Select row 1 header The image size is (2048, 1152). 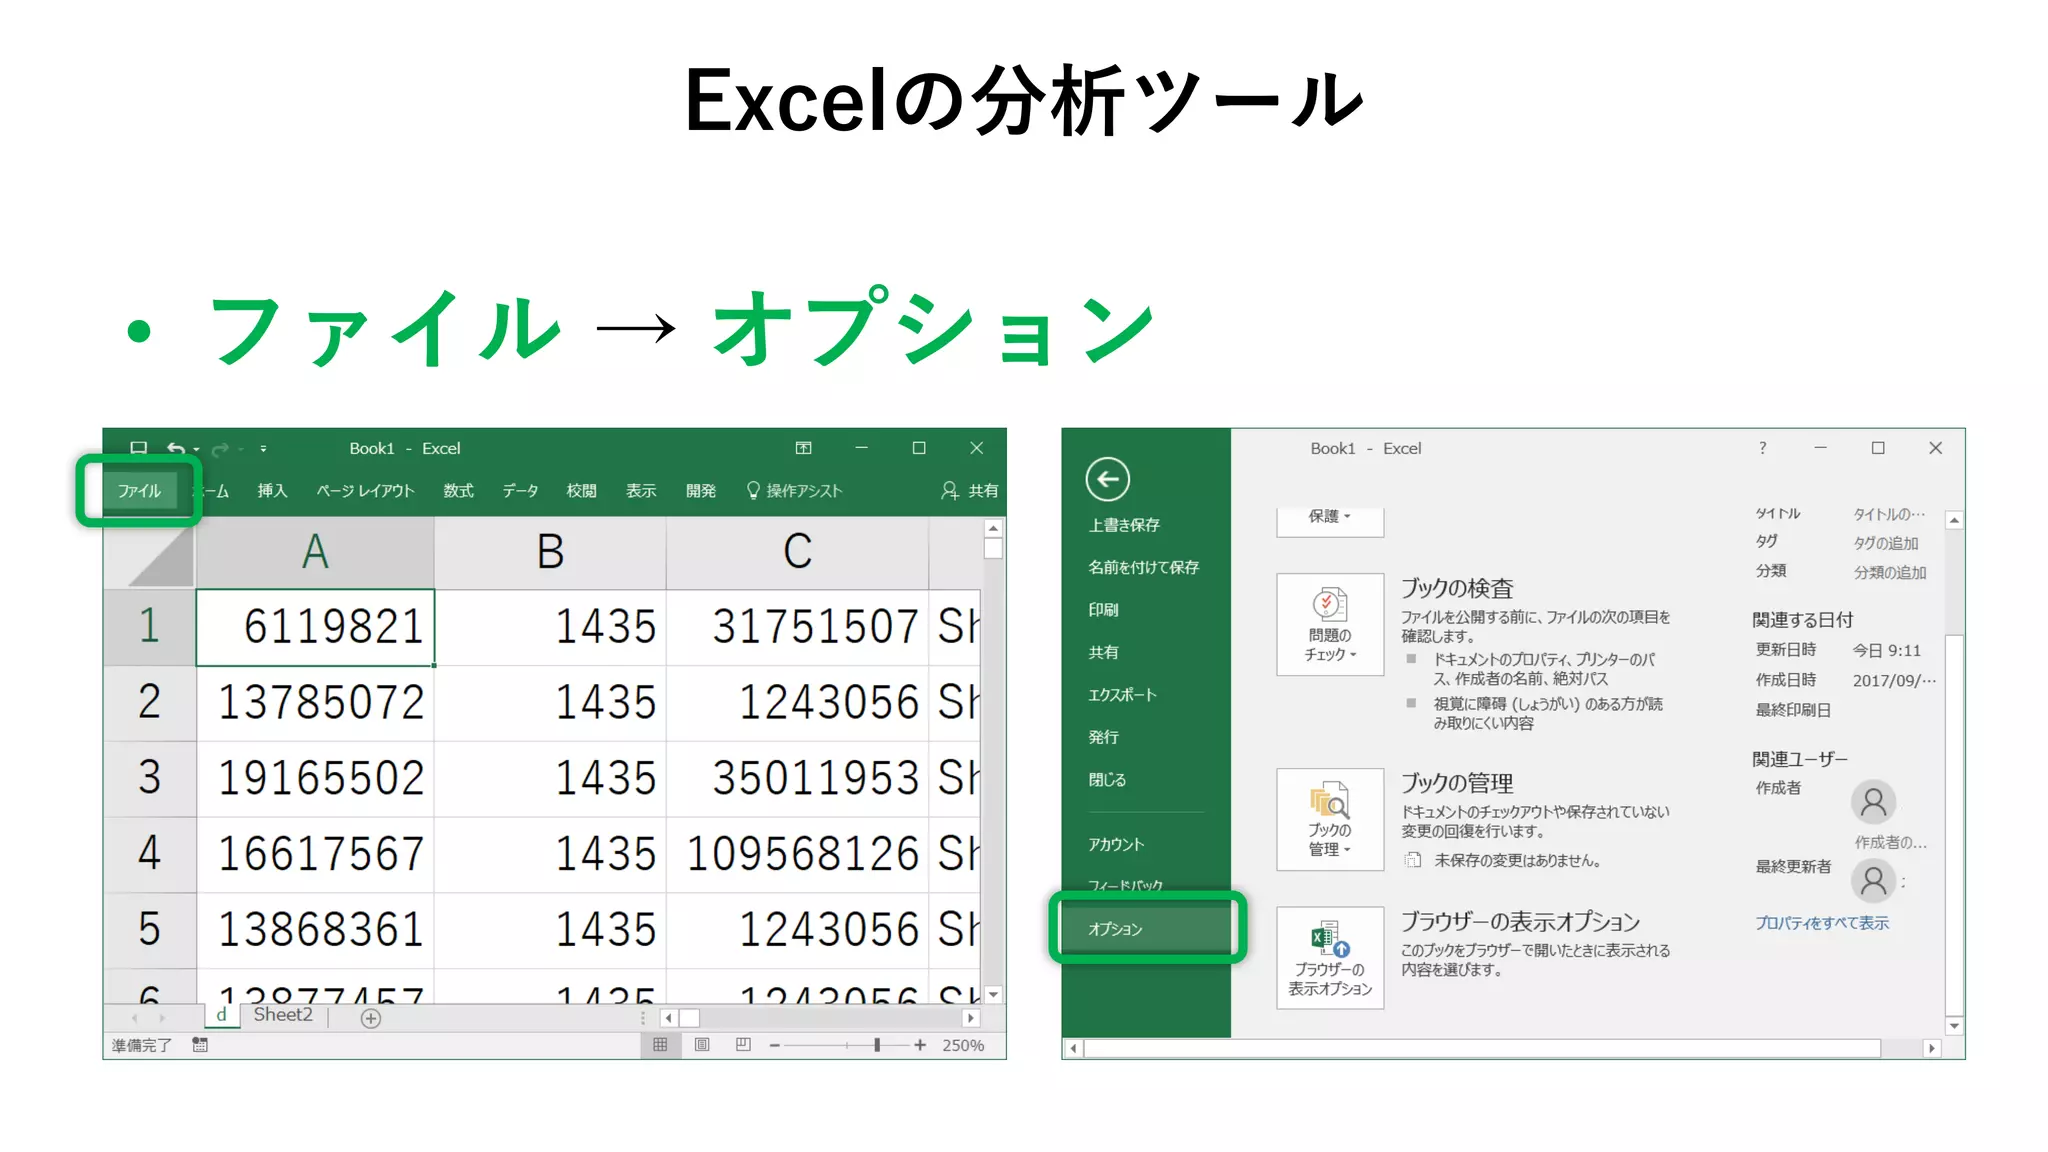(x=149, y=626)
